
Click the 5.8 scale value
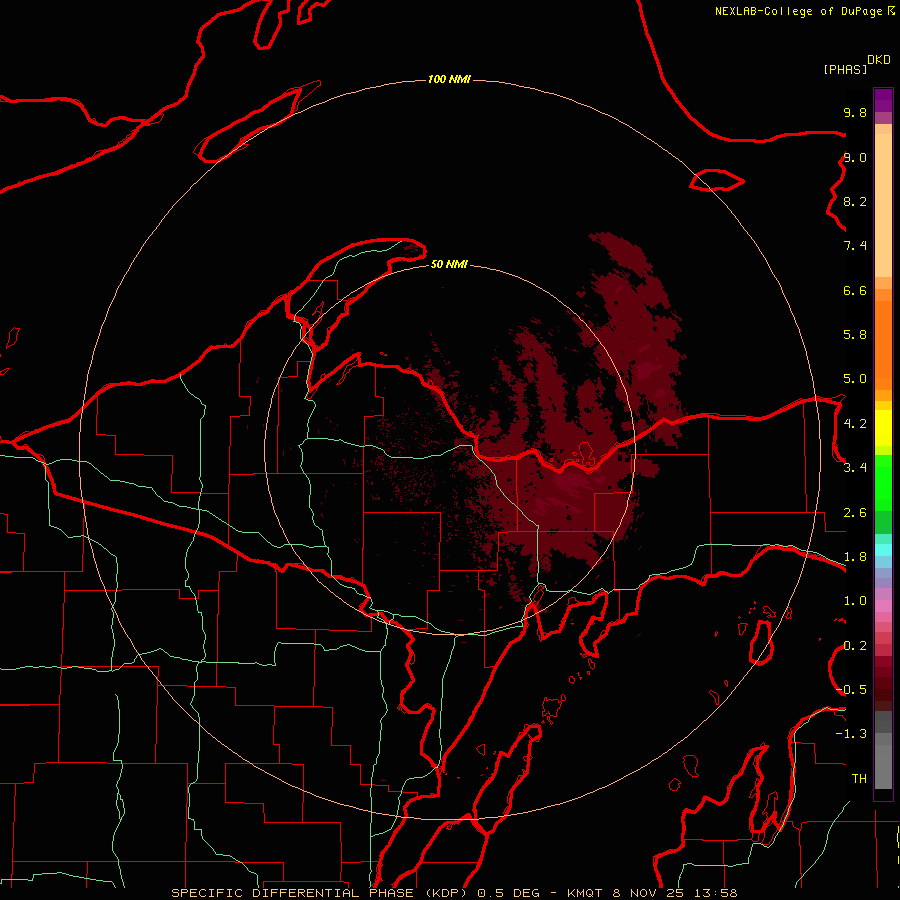coord(855,335)
